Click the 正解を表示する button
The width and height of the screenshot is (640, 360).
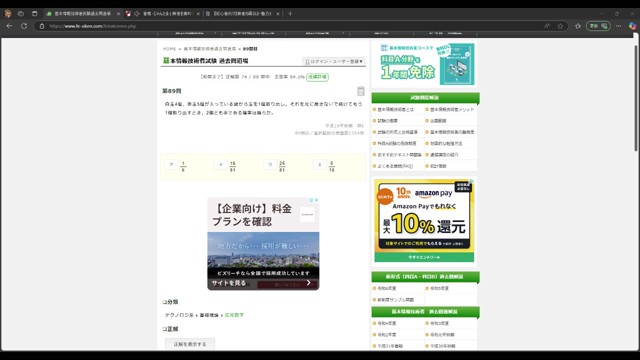pyautogui.click(x=190, y=344)
